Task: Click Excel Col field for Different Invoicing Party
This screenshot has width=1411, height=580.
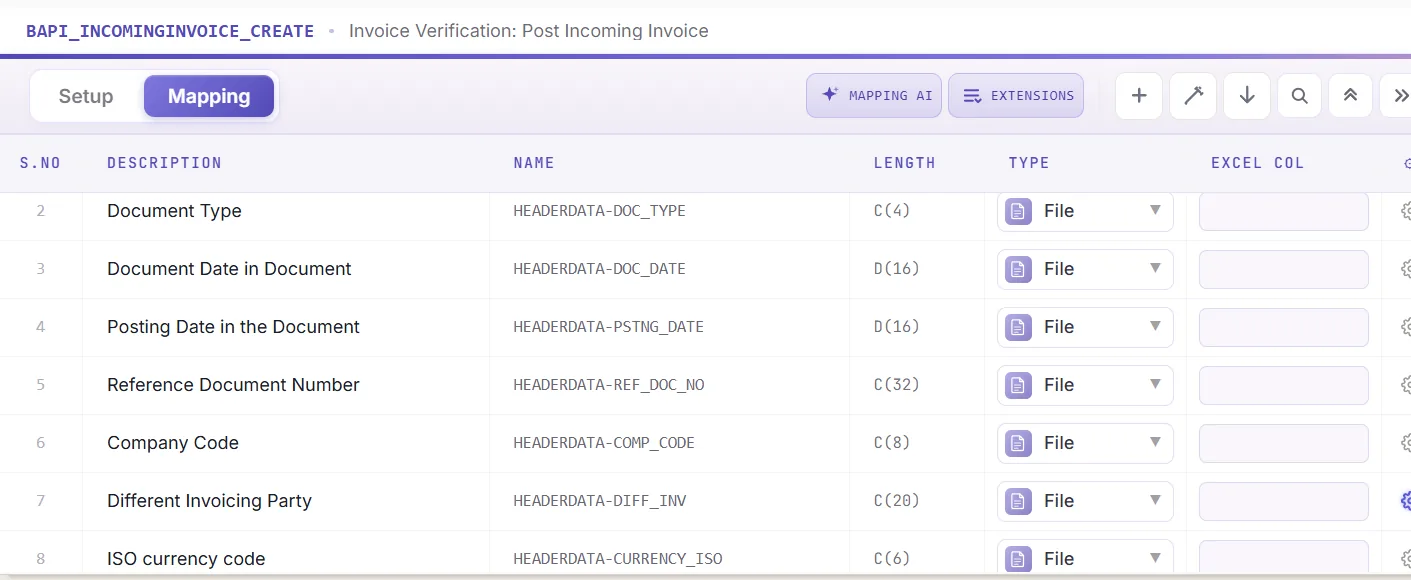Action: tap(1284, 501)
